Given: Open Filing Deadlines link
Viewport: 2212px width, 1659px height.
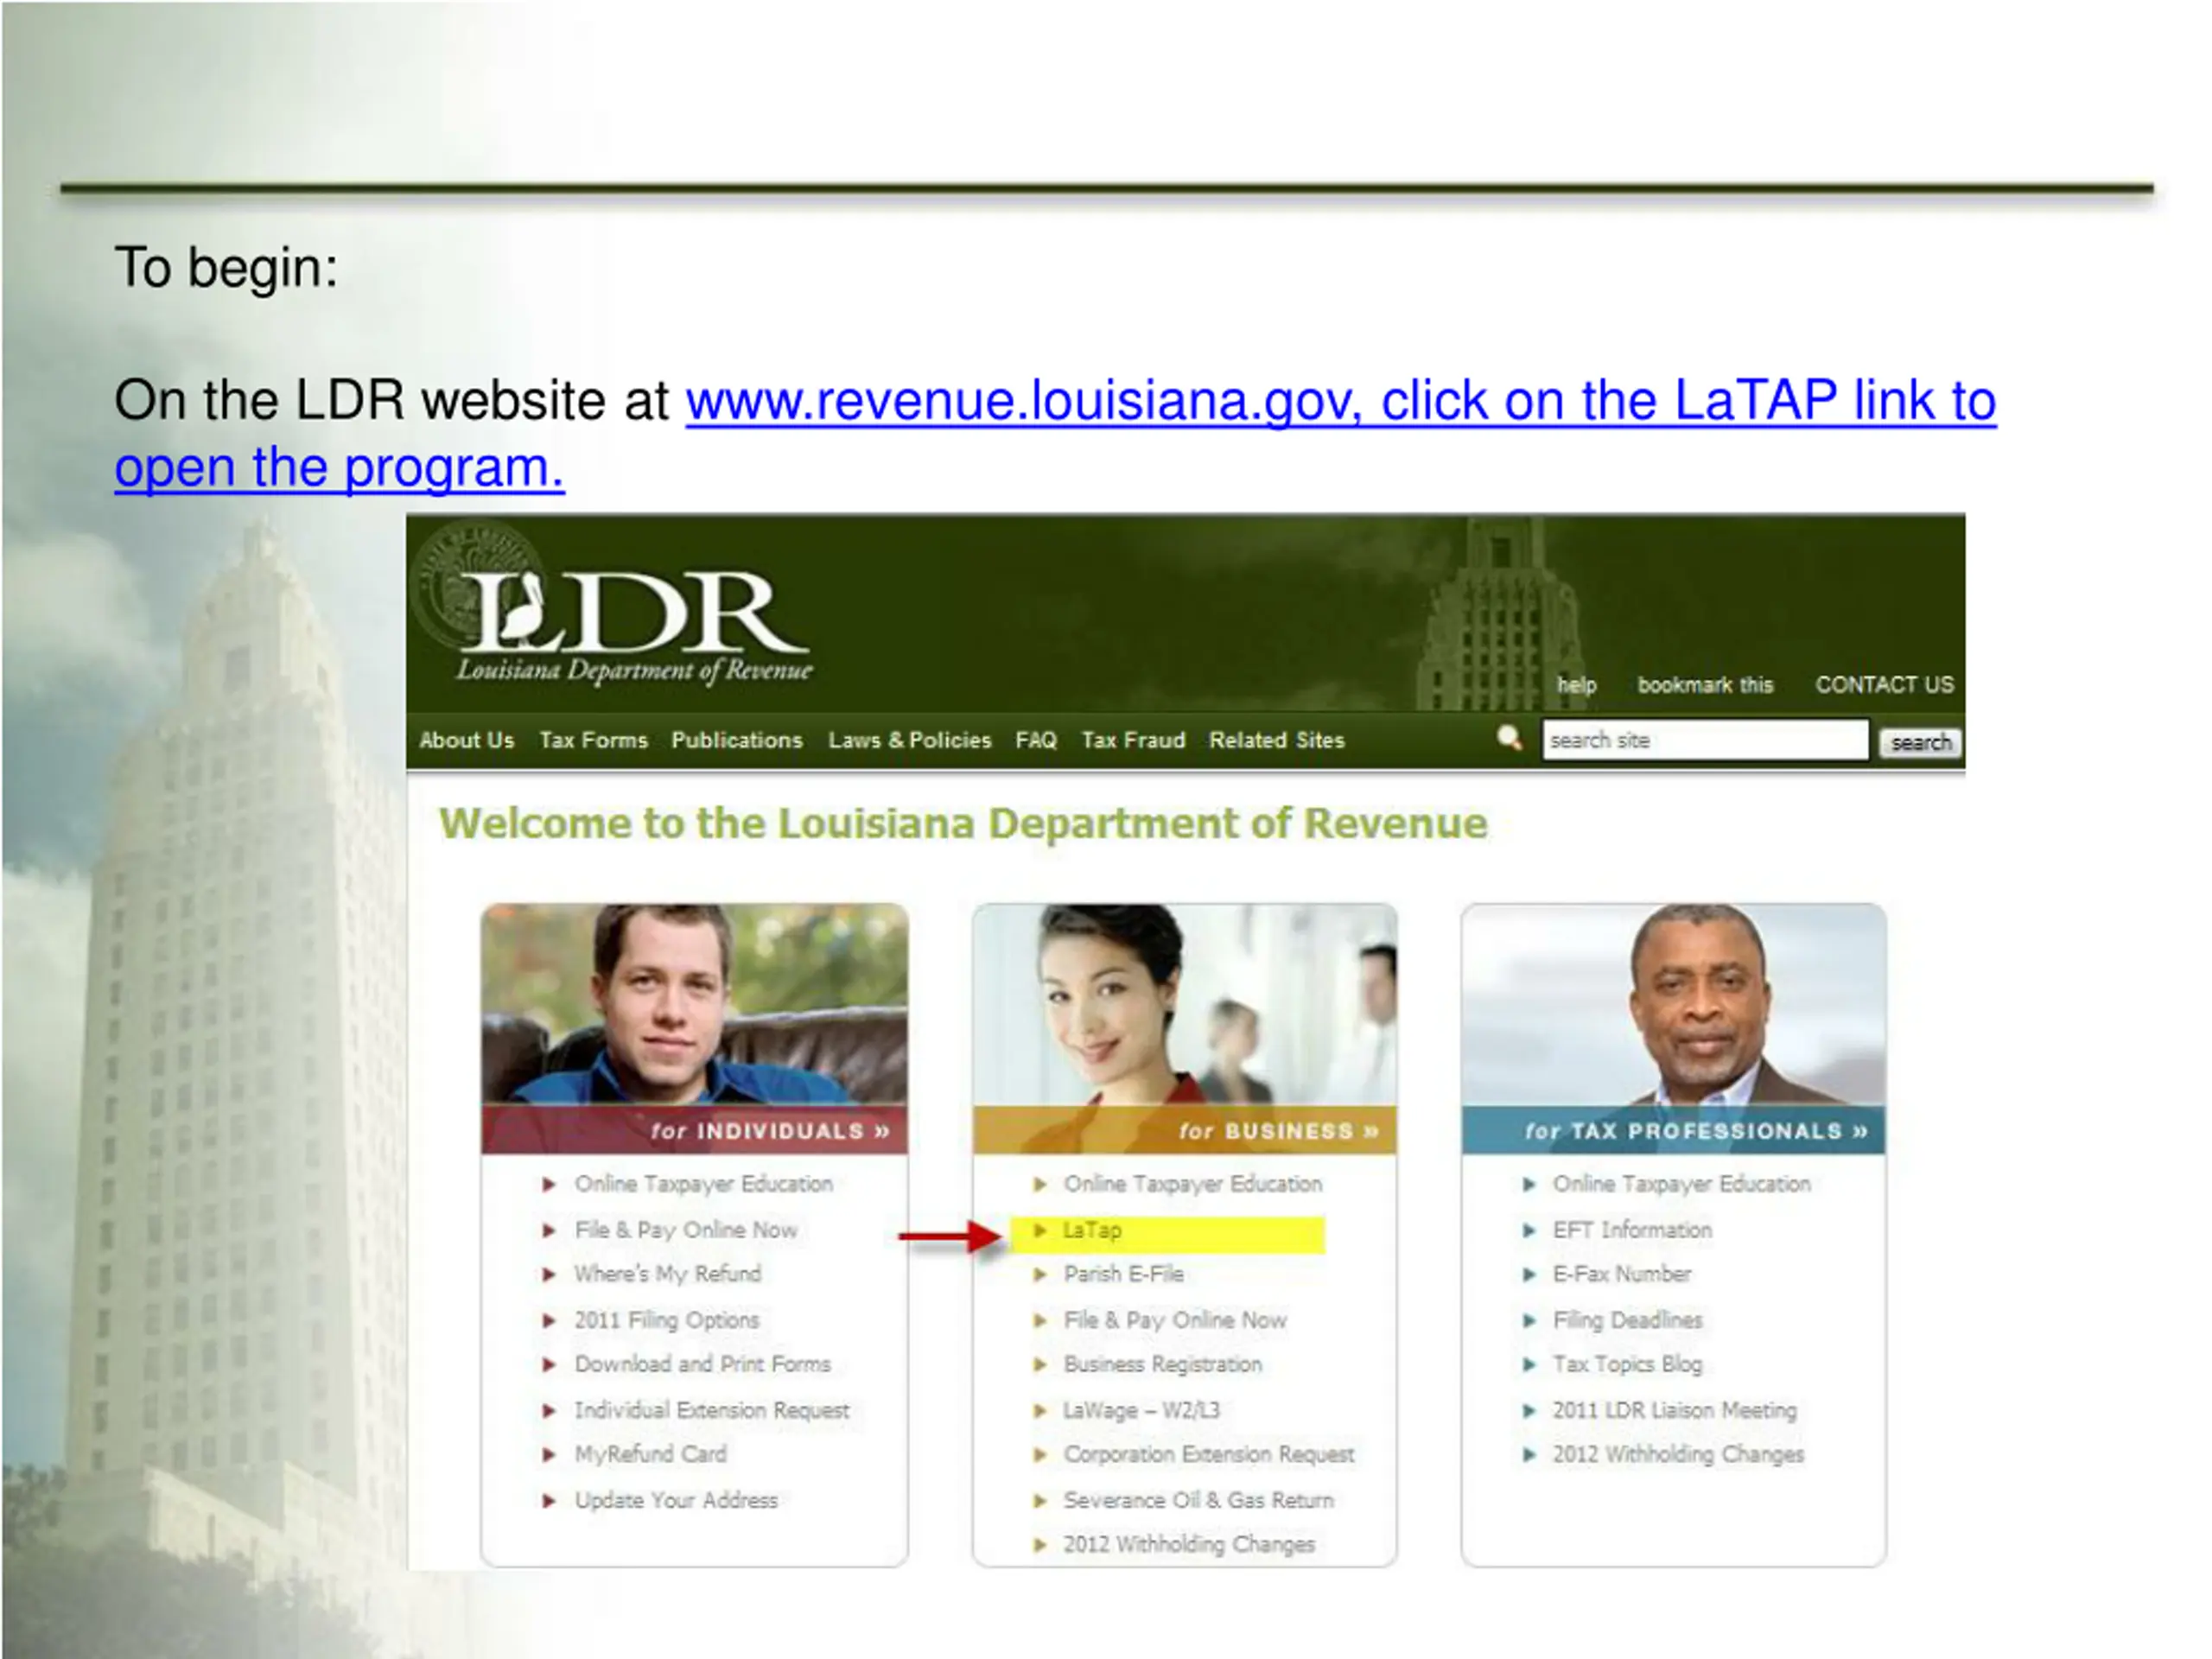Looking at the screenshot, I should [1627, 1320].
